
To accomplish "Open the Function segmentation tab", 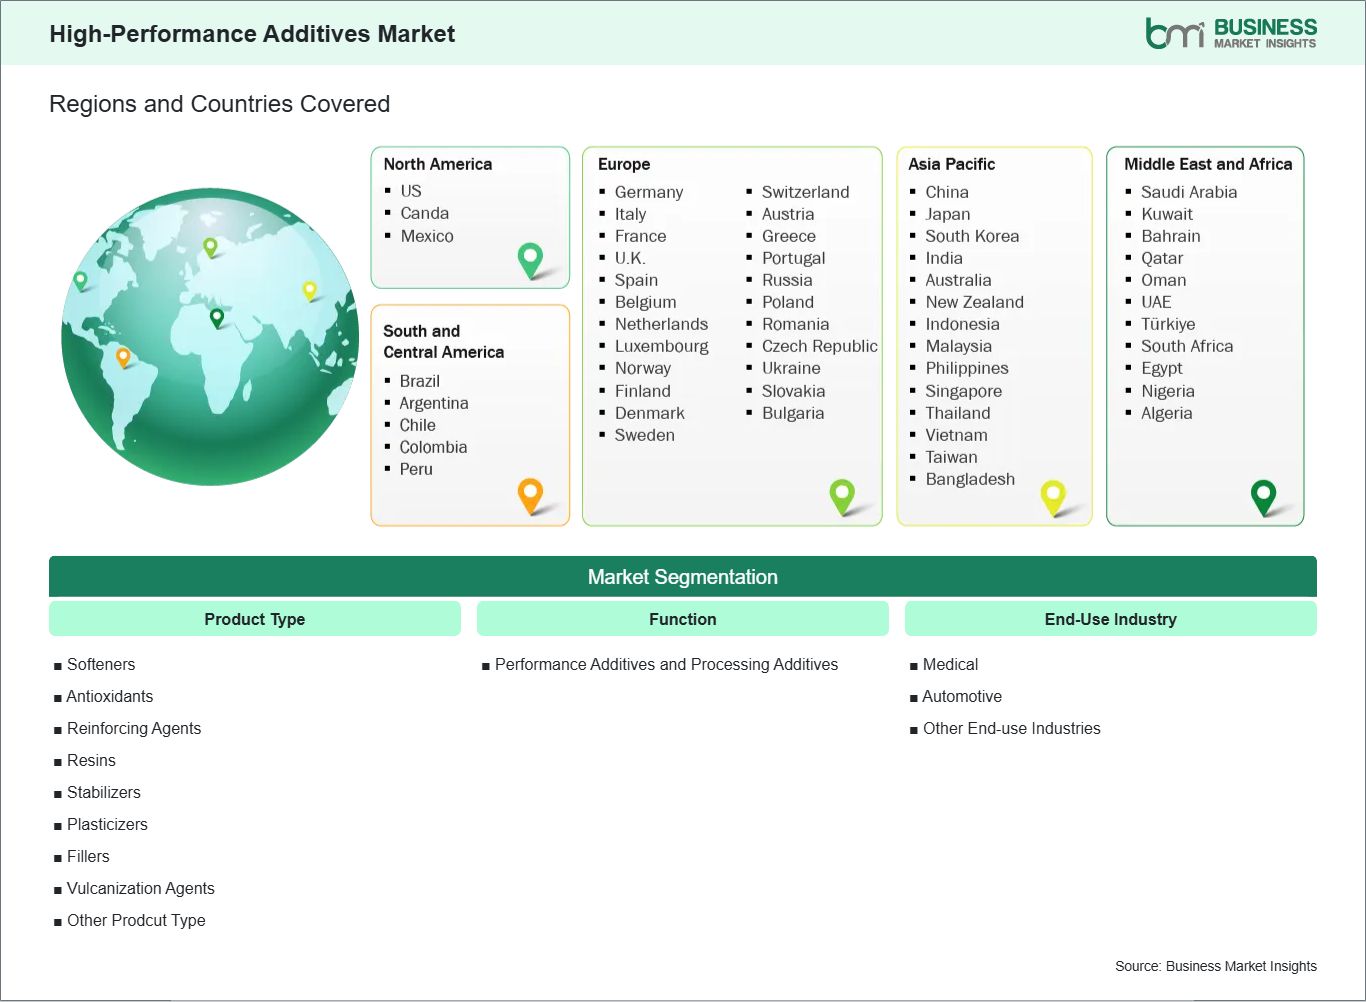I will point(682,618).
